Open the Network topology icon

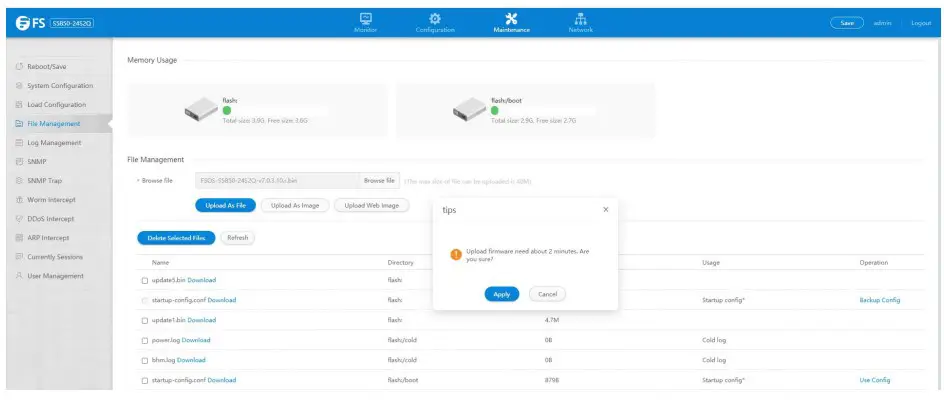coord(580,19)
